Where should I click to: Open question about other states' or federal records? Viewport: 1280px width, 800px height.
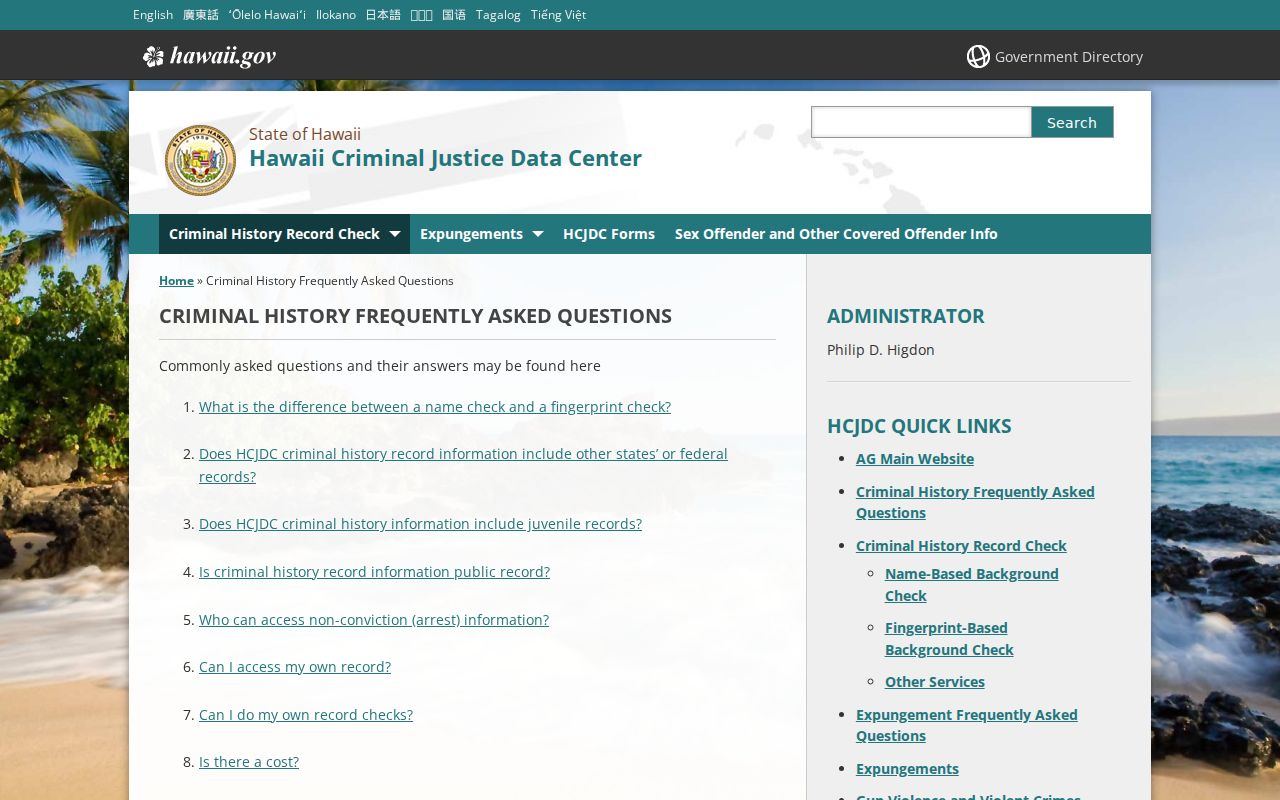[x=463, y=465]
